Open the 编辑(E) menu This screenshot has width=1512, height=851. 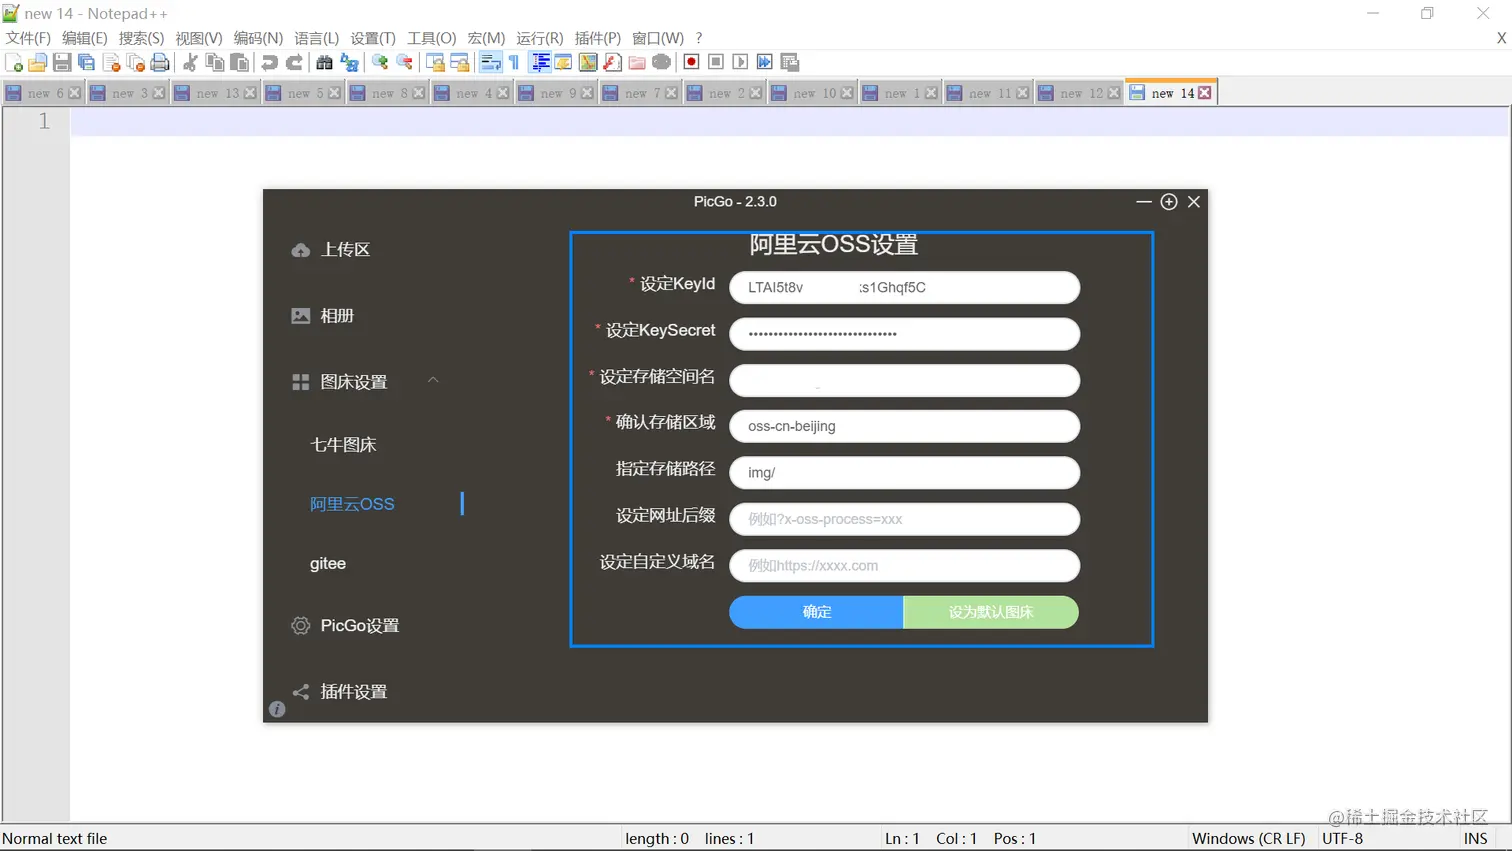tap(84, 38)
